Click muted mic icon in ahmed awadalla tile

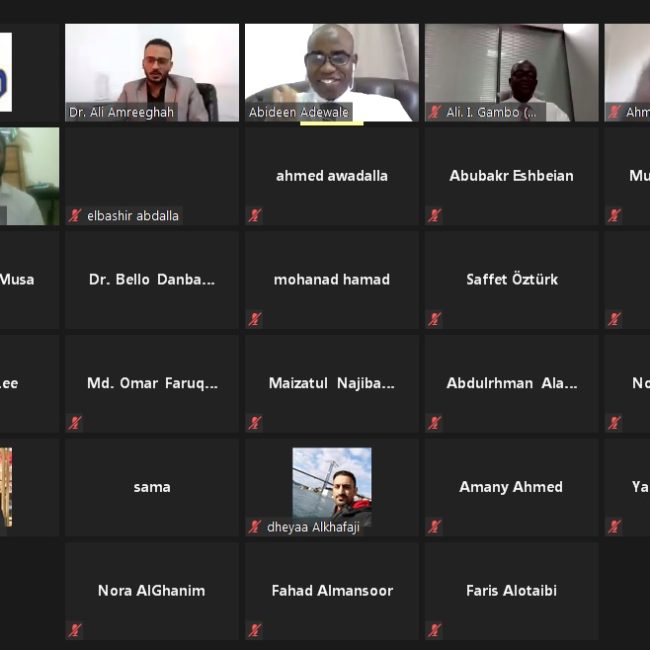(x=255, y=216)
